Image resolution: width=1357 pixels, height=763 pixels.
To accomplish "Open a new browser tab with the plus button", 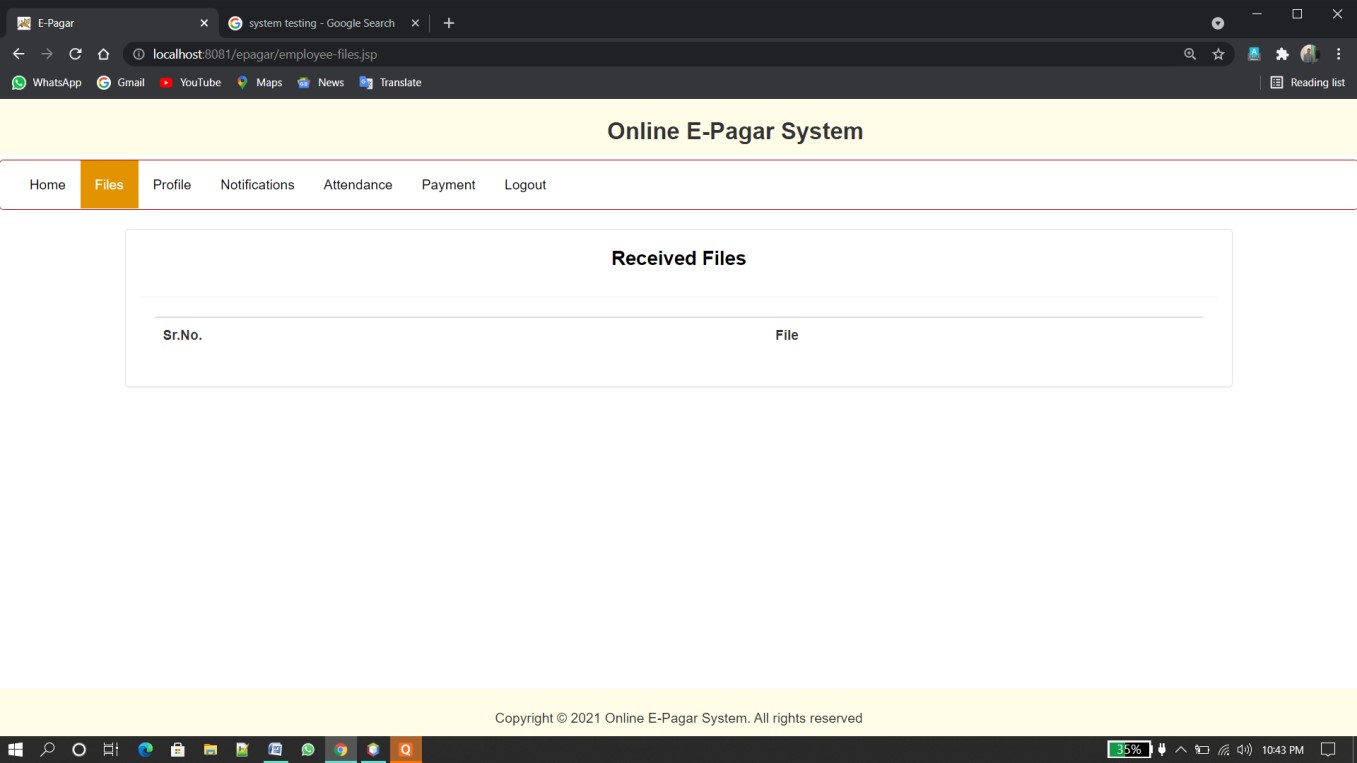I will point(448,22).
